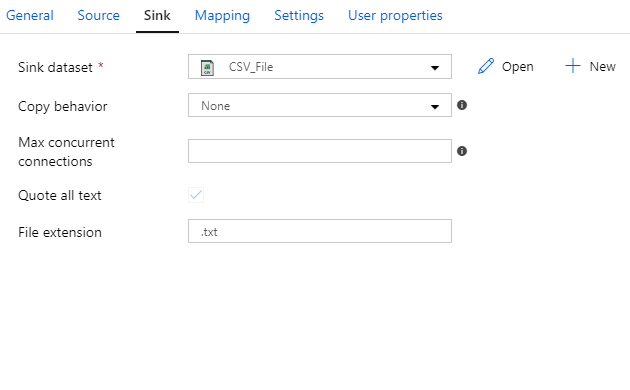Toggle the Quote all text checkbox
This screenshot has width=630, height=390.
click(196, 195)
